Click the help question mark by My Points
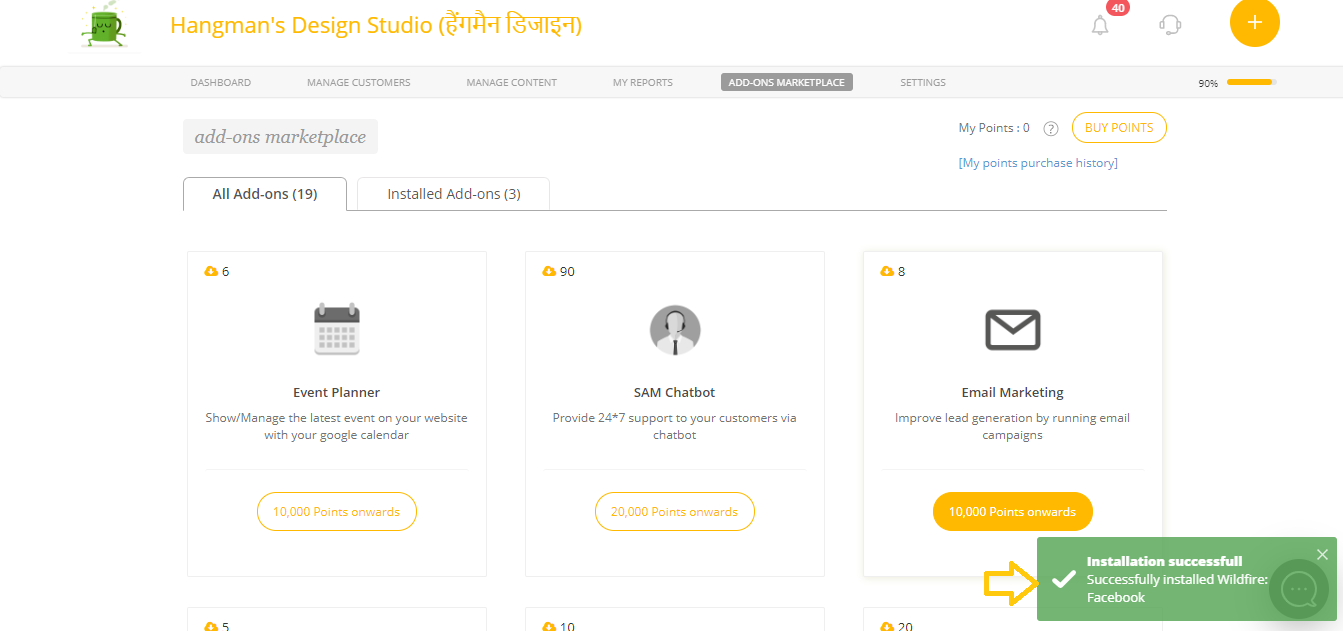Screen dimensions: 1343x631 click(1051, 128)
